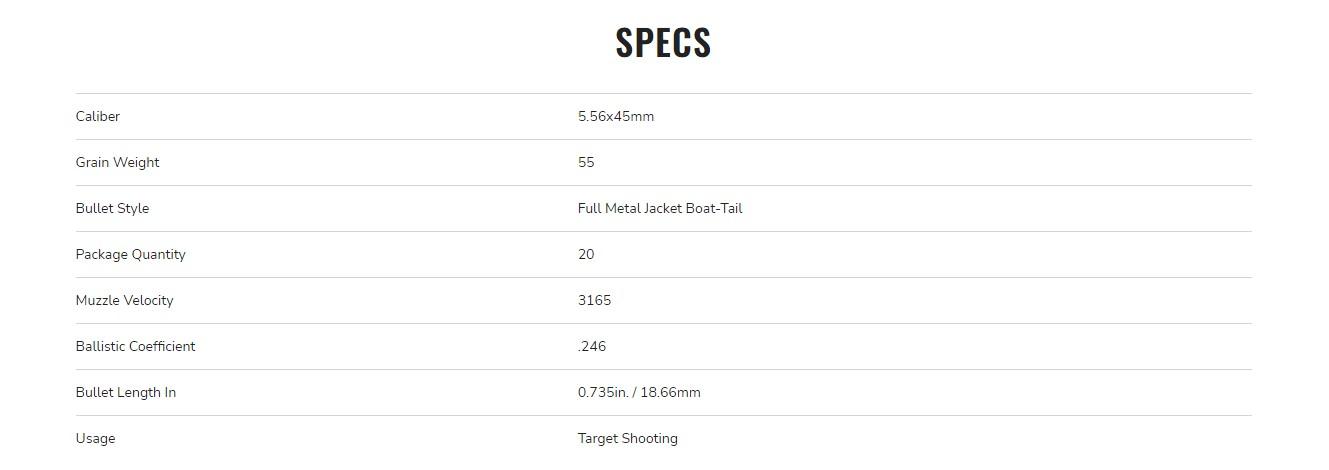Select the Target Shooting usage value
The image size is (1329, 470).
pos(627,438)
